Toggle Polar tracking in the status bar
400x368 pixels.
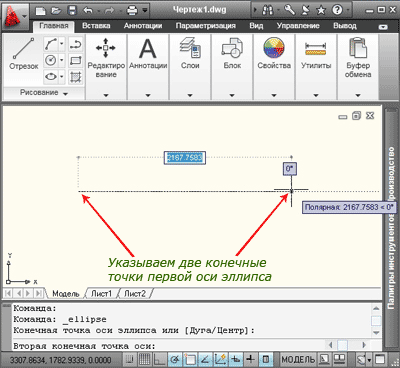click(x=175, y=360)
